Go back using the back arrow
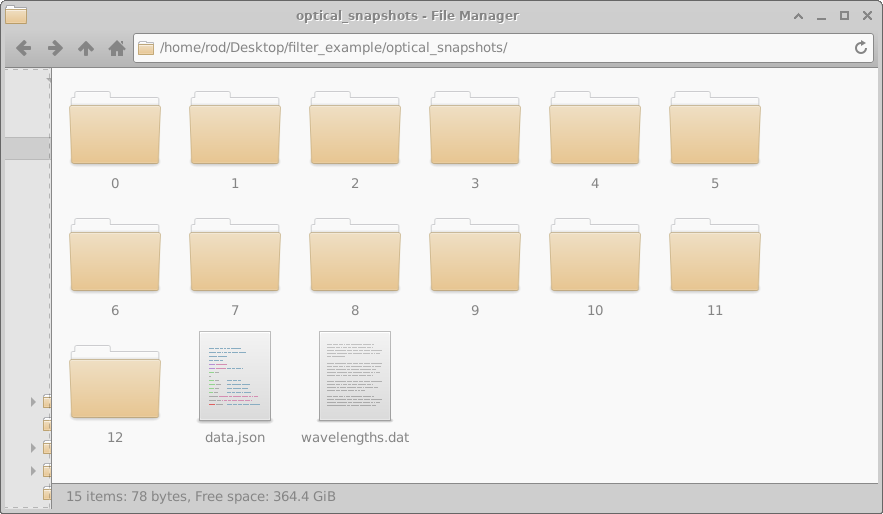The height and width of the screenshot is (514, 883). point(24,48)
